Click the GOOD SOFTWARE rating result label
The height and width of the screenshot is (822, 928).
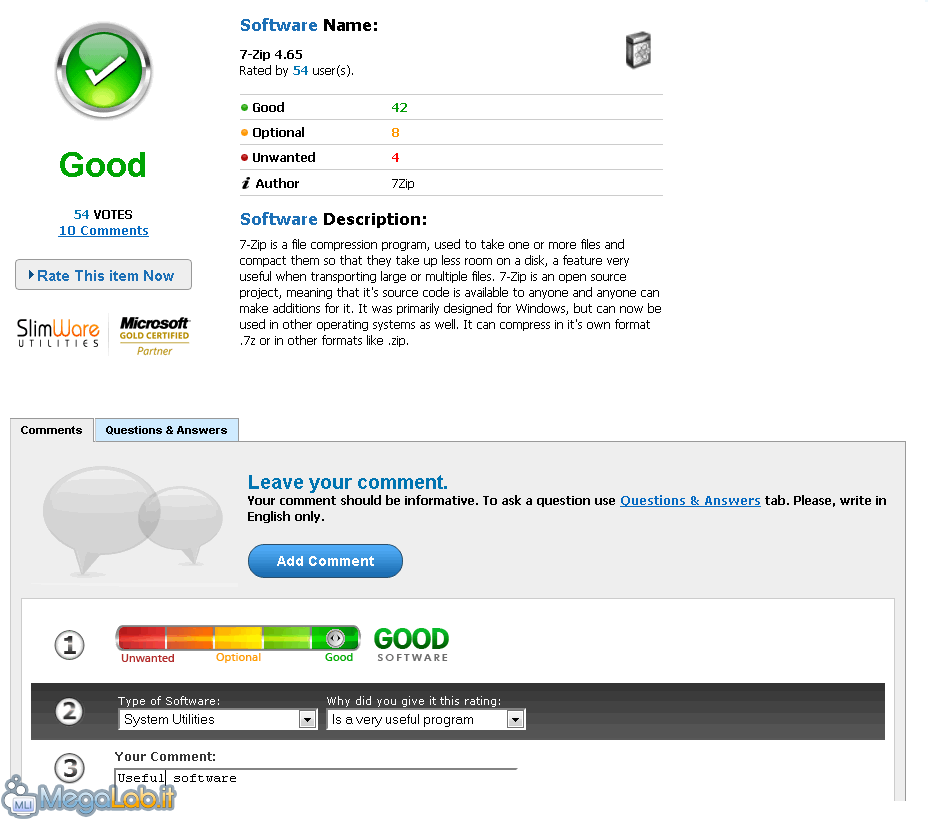[412, 645]
